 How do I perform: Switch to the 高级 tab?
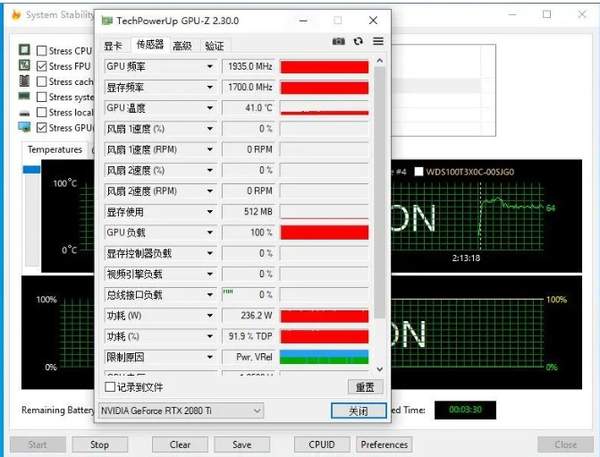(182, 46)
